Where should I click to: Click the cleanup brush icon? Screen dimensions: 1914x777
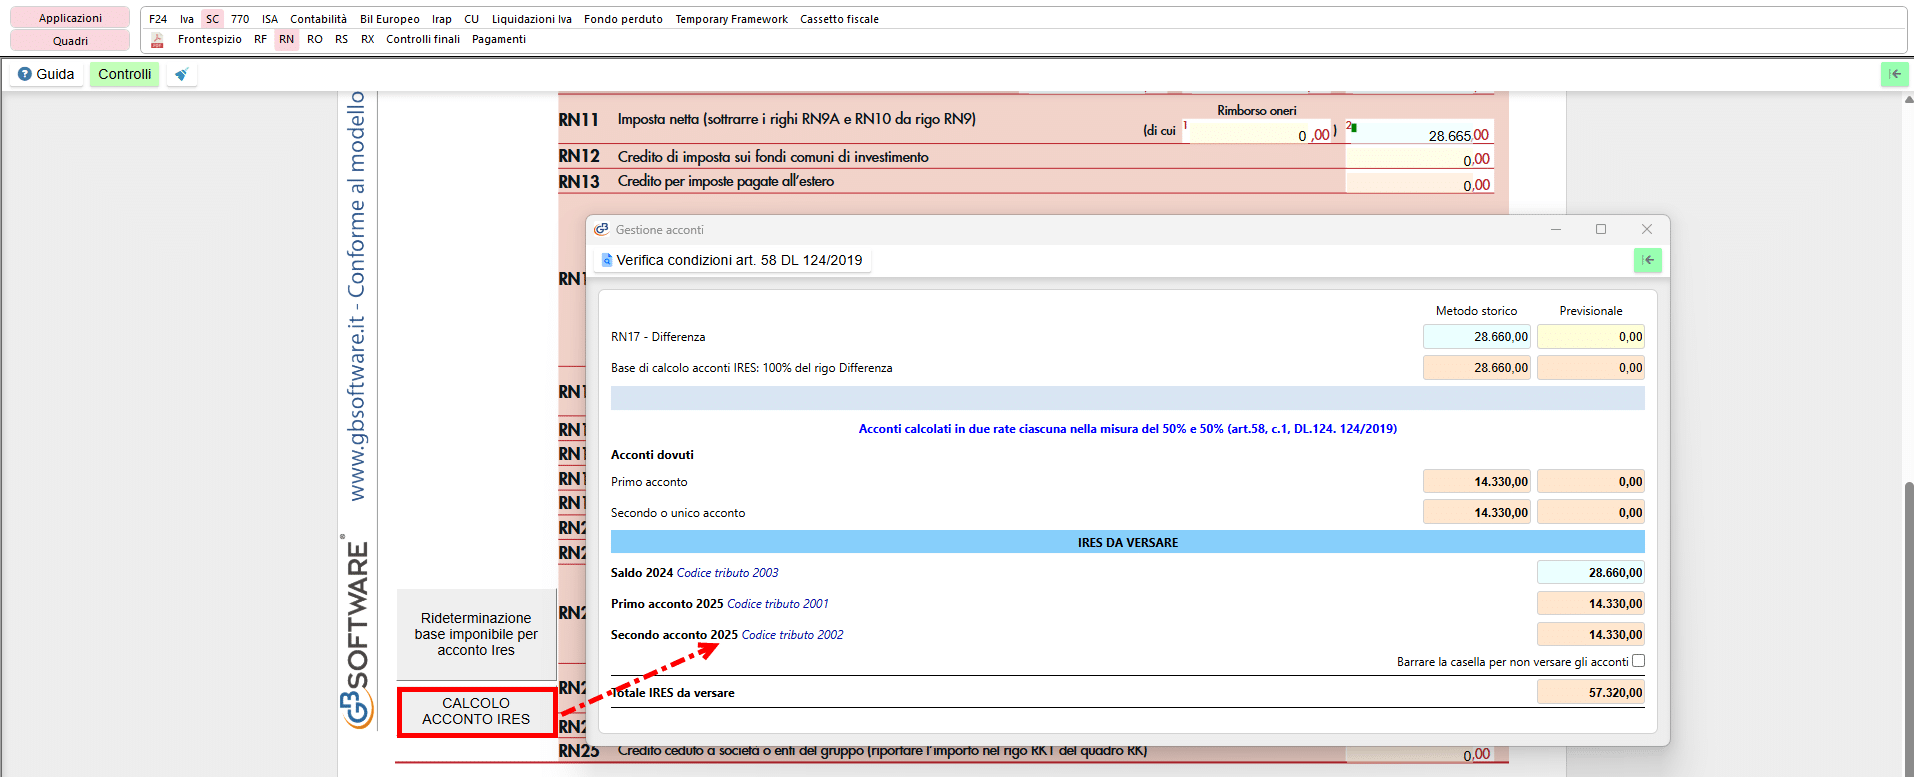[181, 74]
